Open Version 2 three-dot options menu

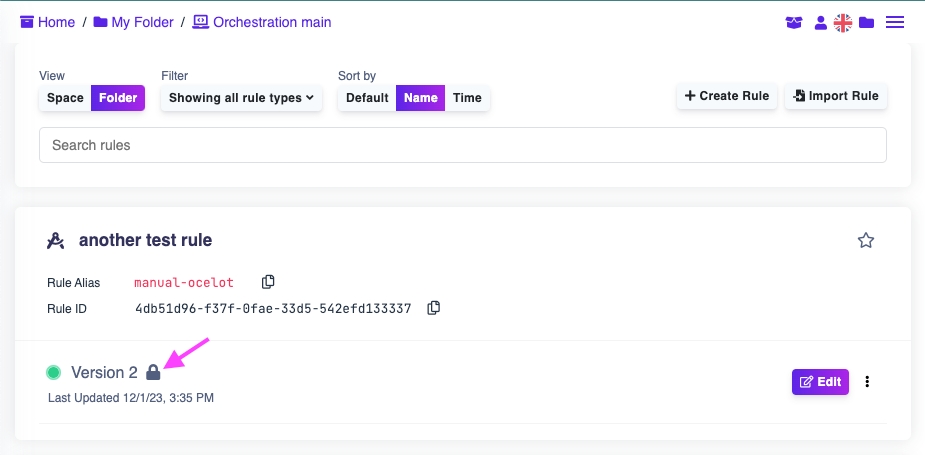[x=867, y=381]
